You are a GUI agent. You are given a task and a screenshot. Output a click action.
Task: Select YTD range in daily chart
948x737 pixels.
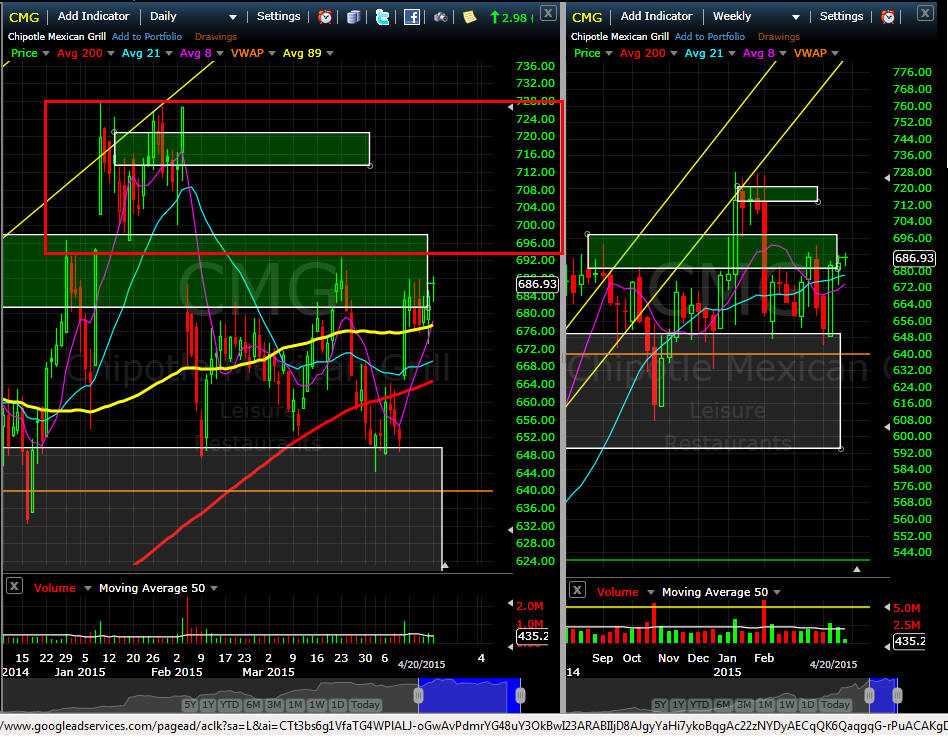click(x=229, y=704)
